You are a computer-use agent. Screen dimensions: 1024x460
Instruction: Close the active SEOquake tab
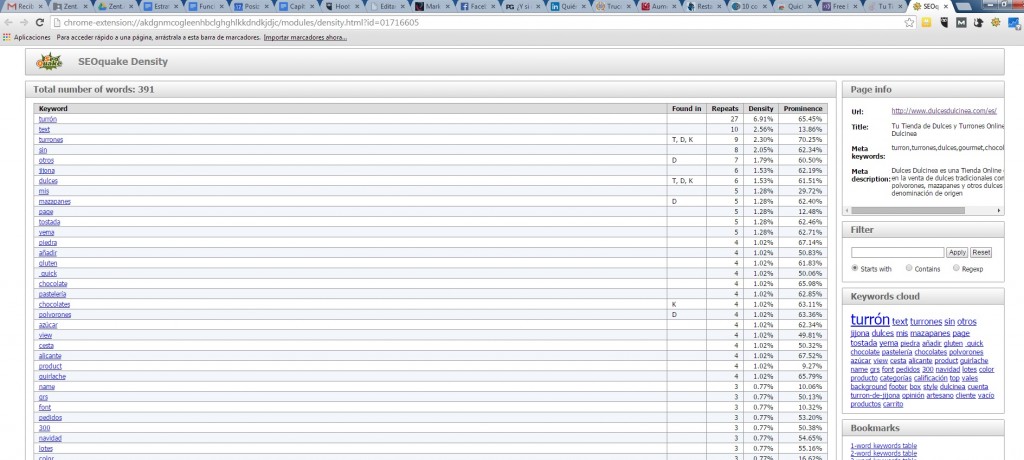(x=946, y=7)
